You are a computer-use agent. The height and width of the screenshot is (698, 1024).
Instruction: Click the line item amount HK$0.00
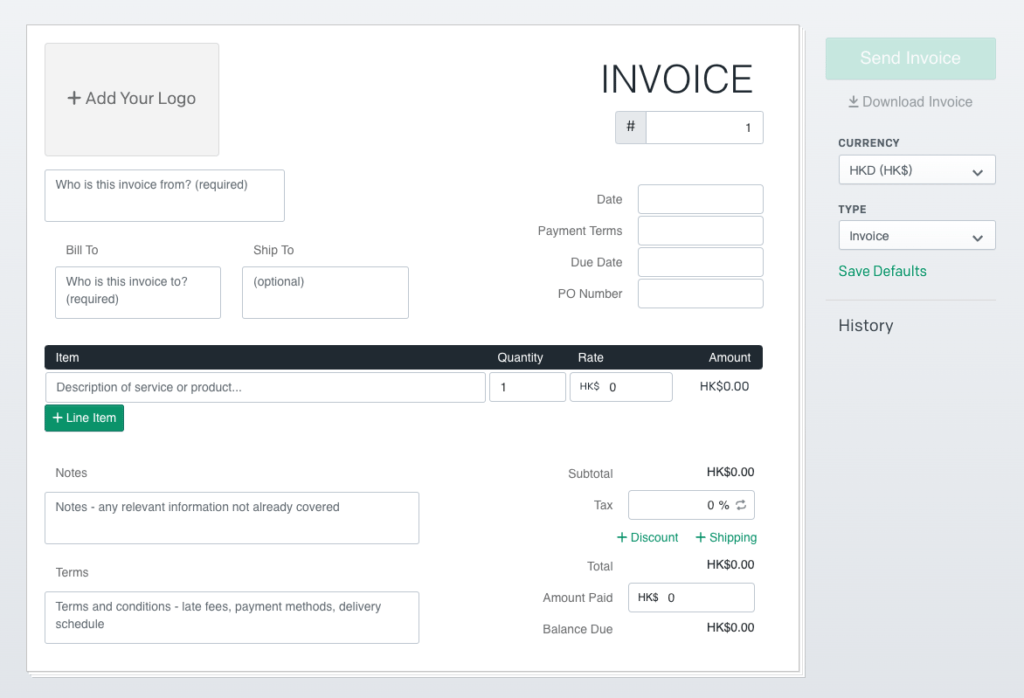[x=724, y=387]
